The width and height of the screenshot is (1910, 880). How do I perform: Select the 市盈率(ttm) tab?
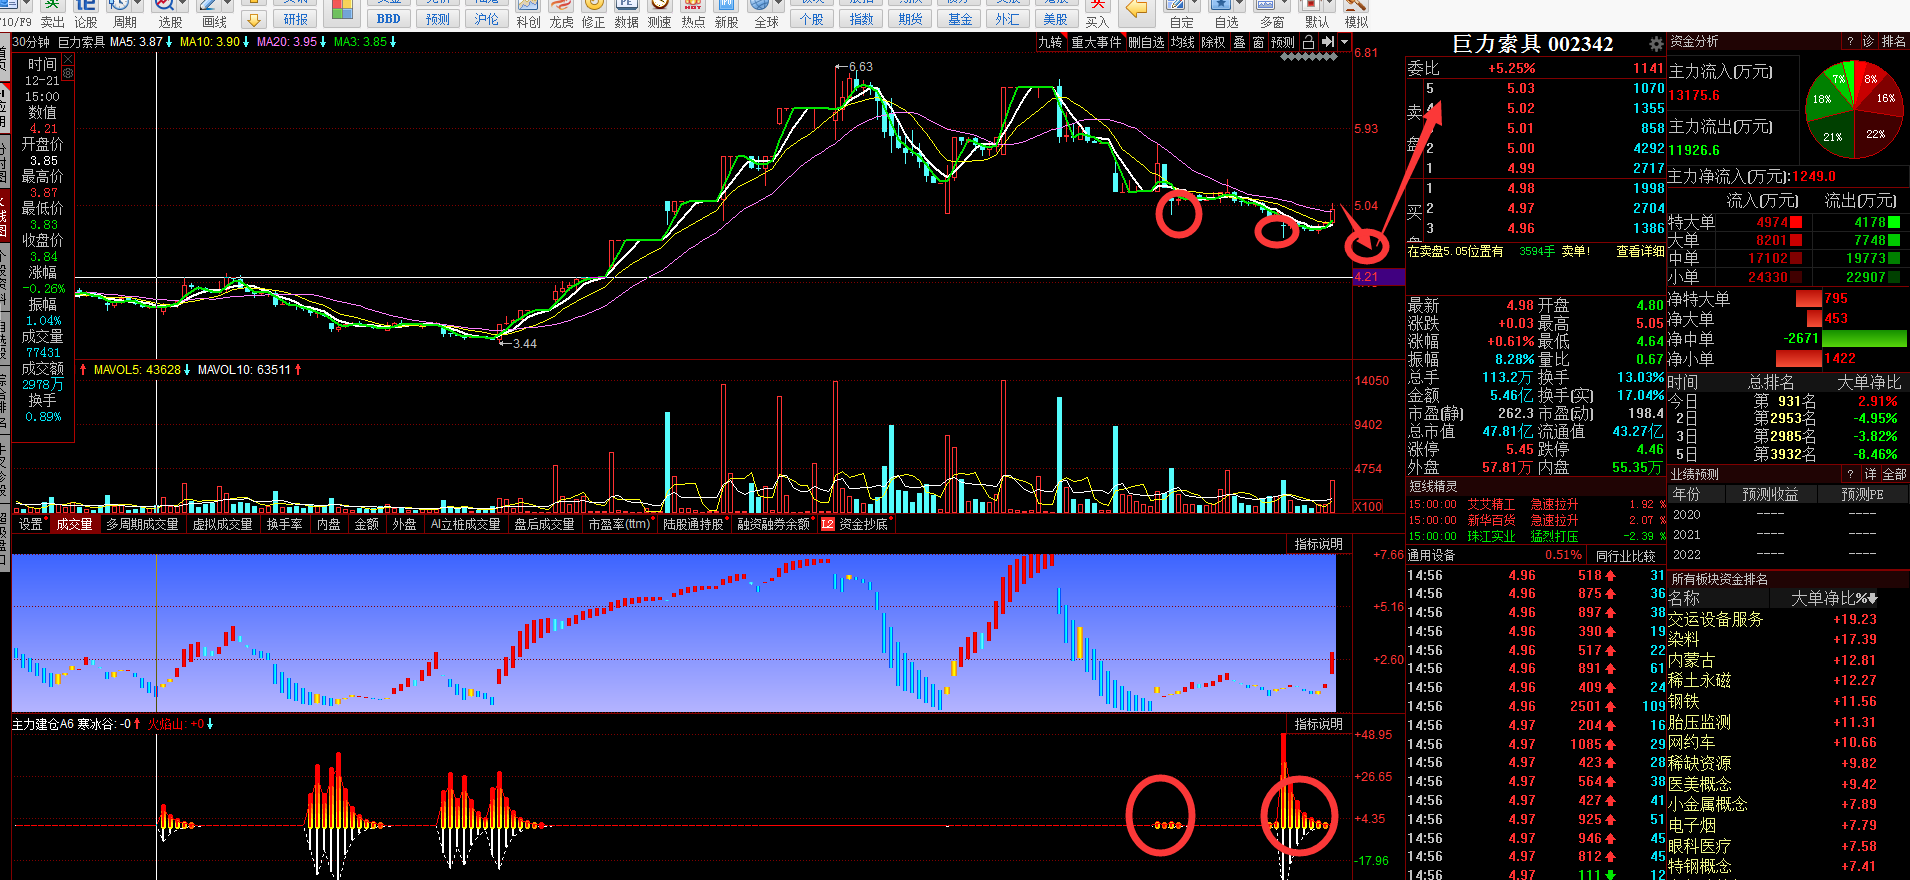pyautogui.click(x=619, y=524)
